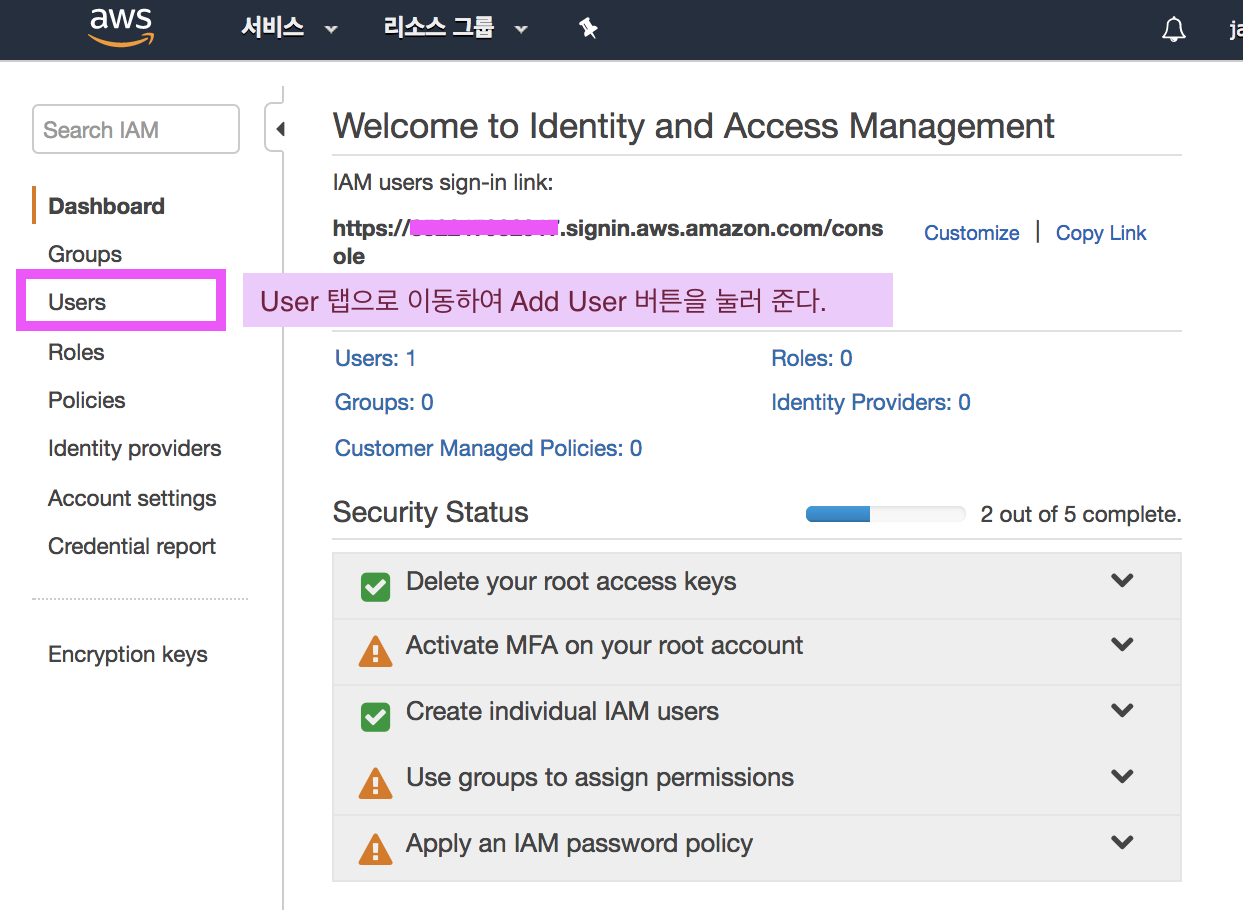The image size is (1243, 910).
Task: Open the 서비스 services dropdown menu
Action: point(289,28)
